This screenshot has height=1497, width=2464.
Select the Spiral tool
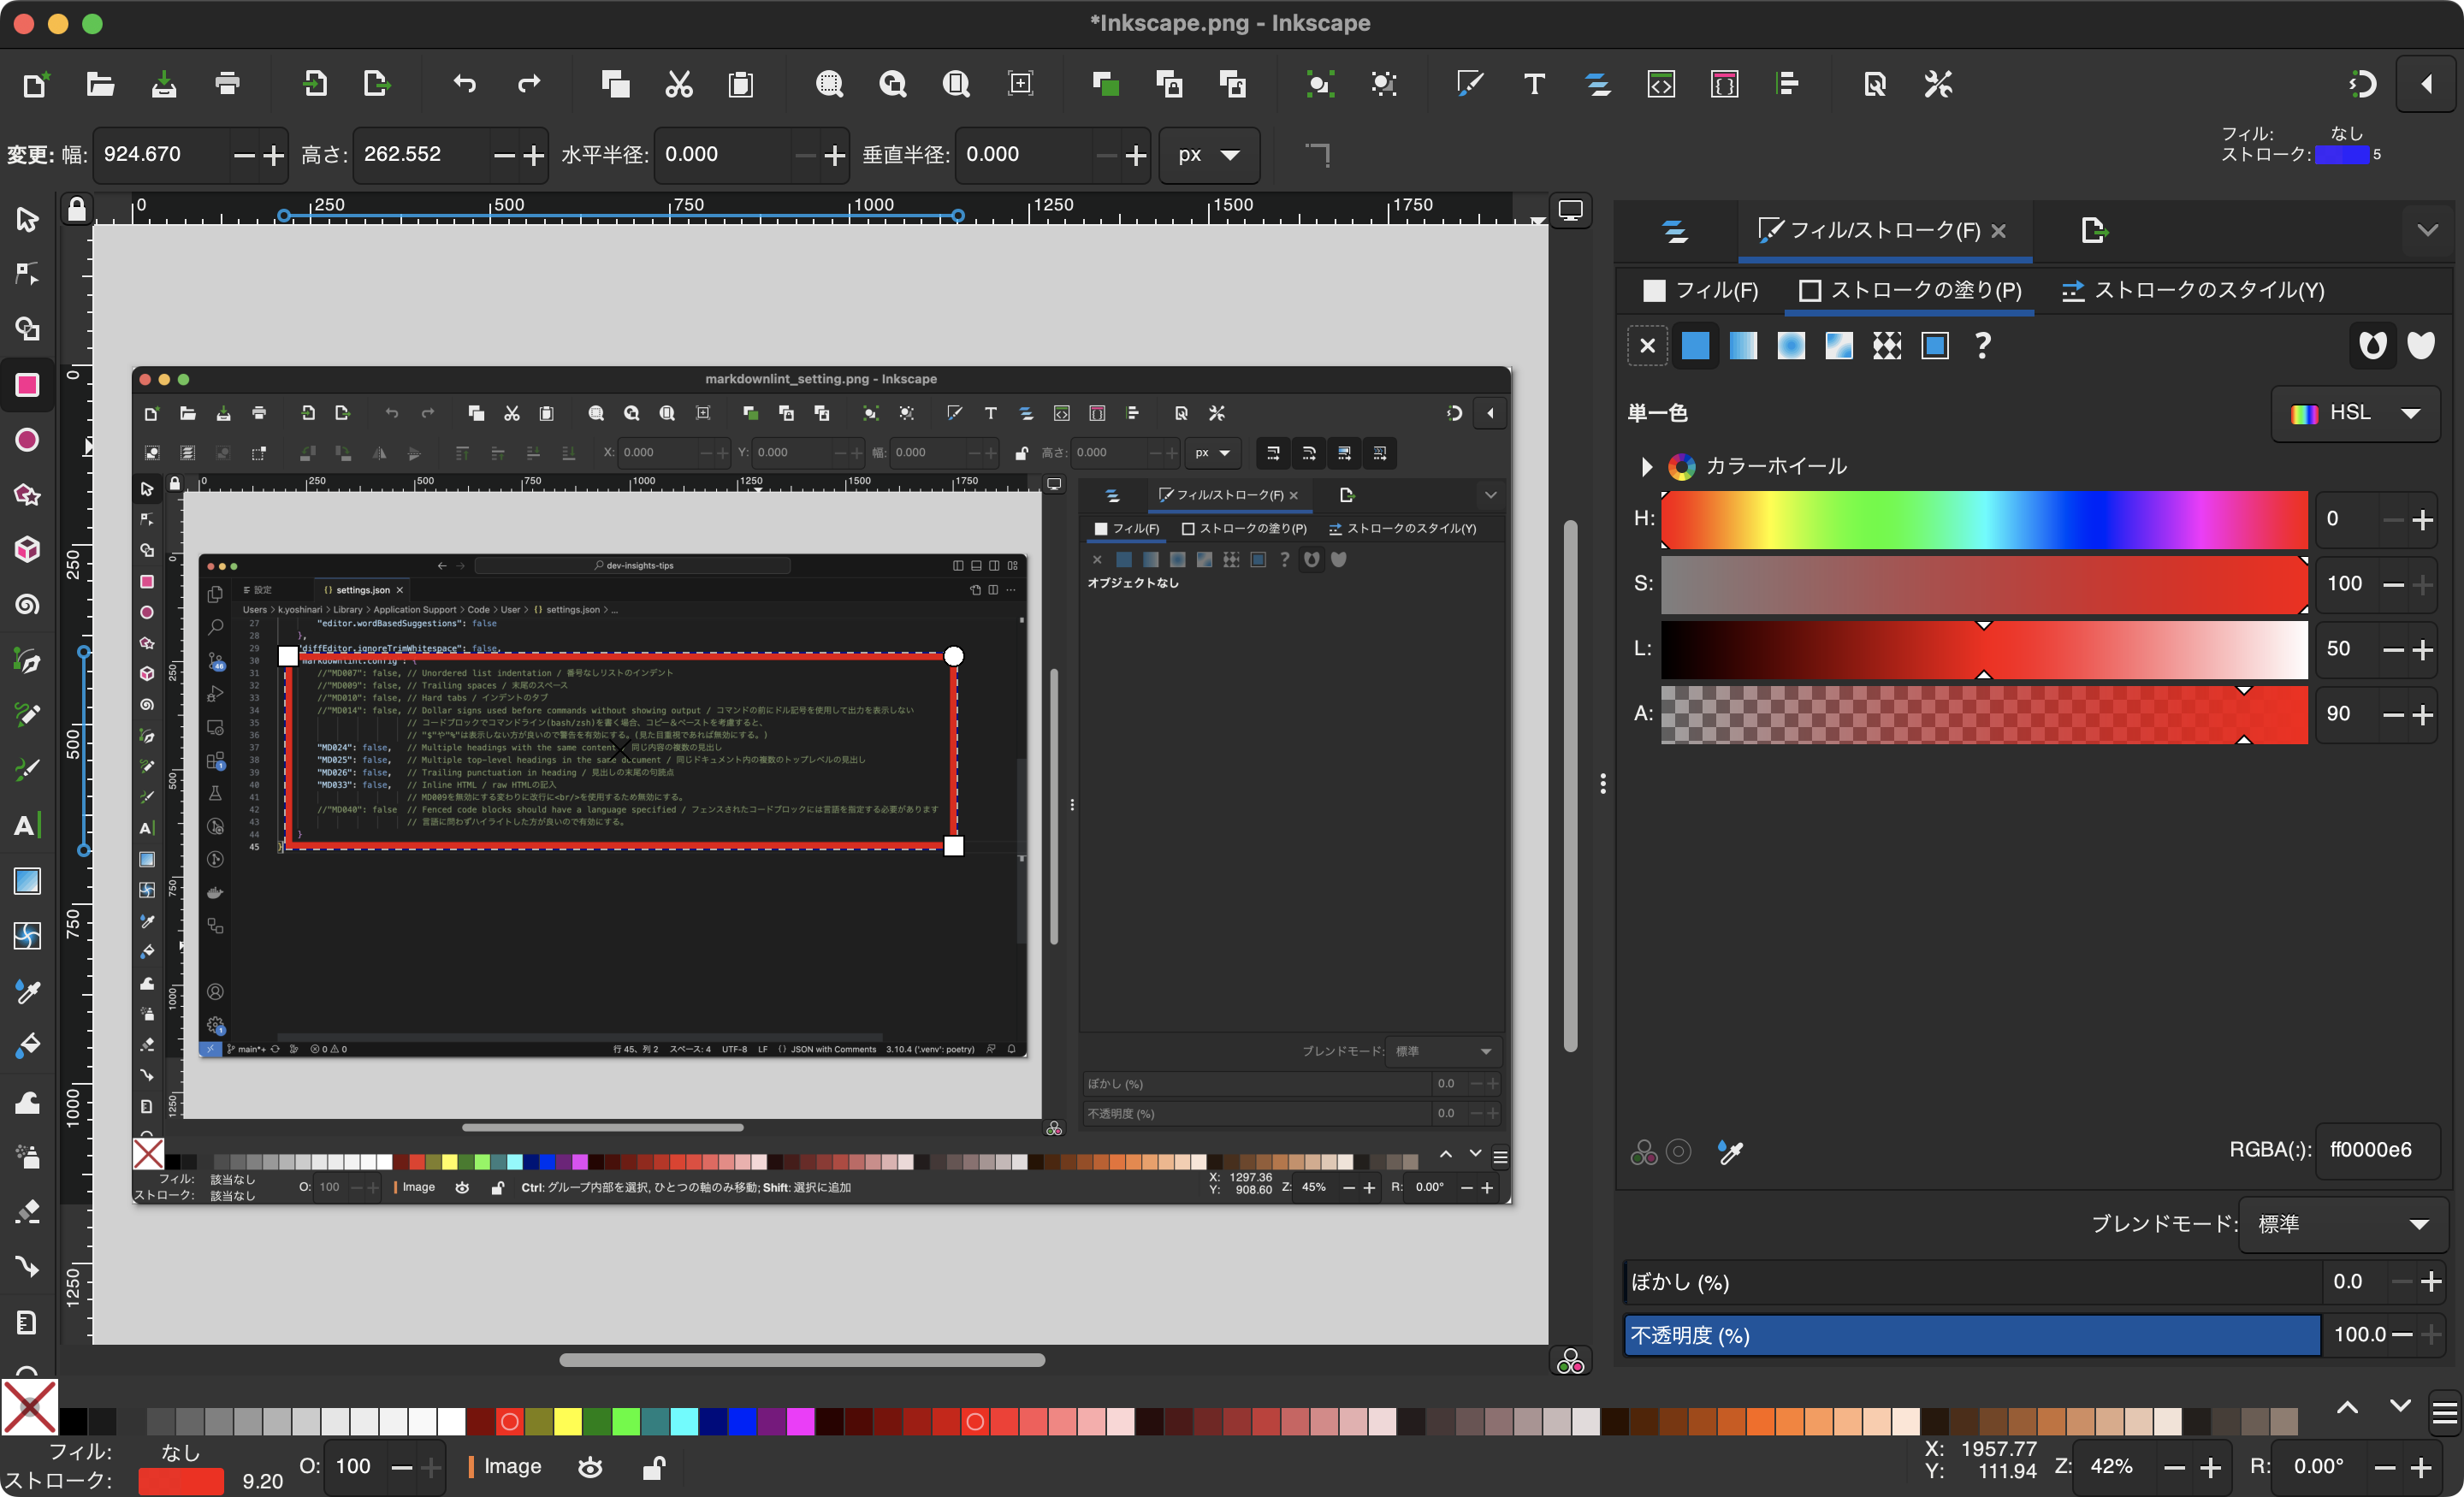click(x=26, y=604)
